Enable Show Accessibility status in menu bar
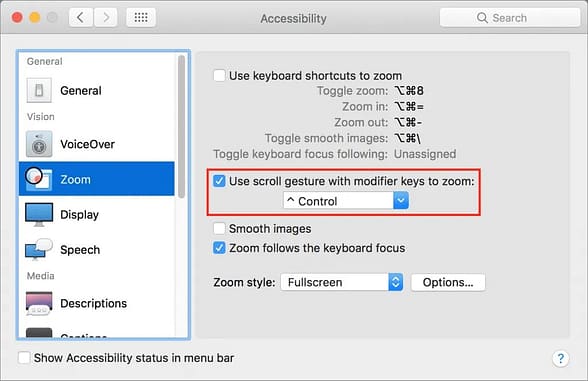 [x=24, y=358]
